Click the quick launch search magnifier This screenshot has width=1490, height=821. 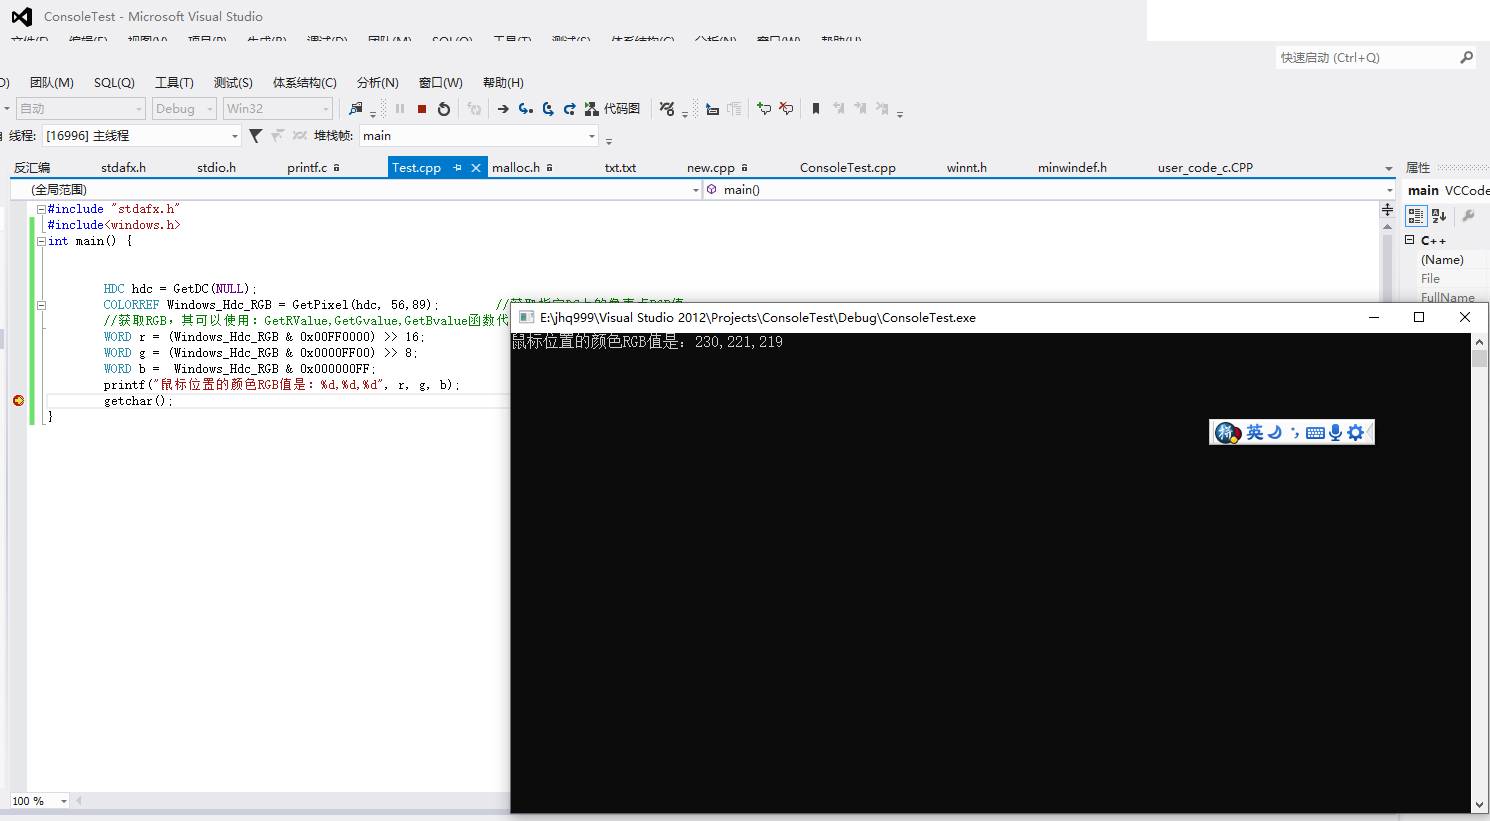coord(1466,58)
